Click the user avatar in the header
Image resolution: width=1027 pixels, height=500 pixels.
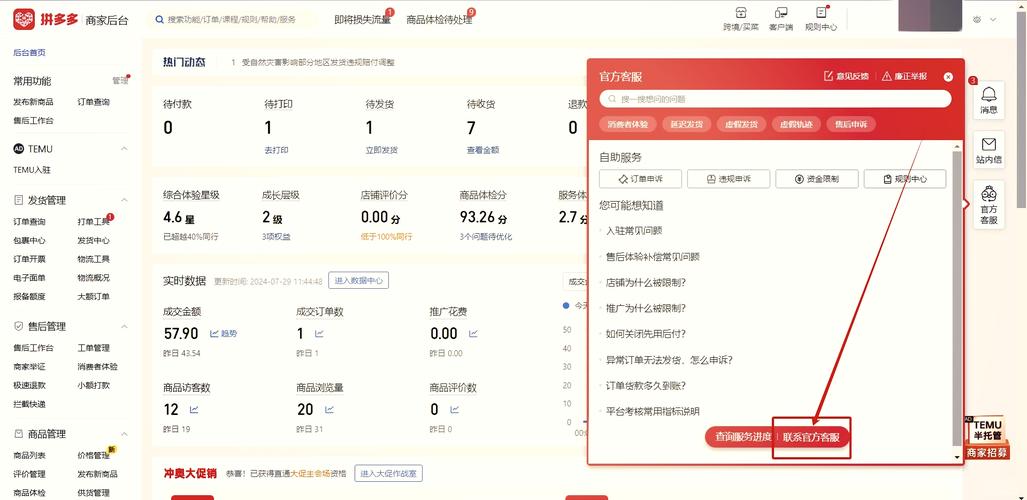pyautogui.click(x=929, y=16)
